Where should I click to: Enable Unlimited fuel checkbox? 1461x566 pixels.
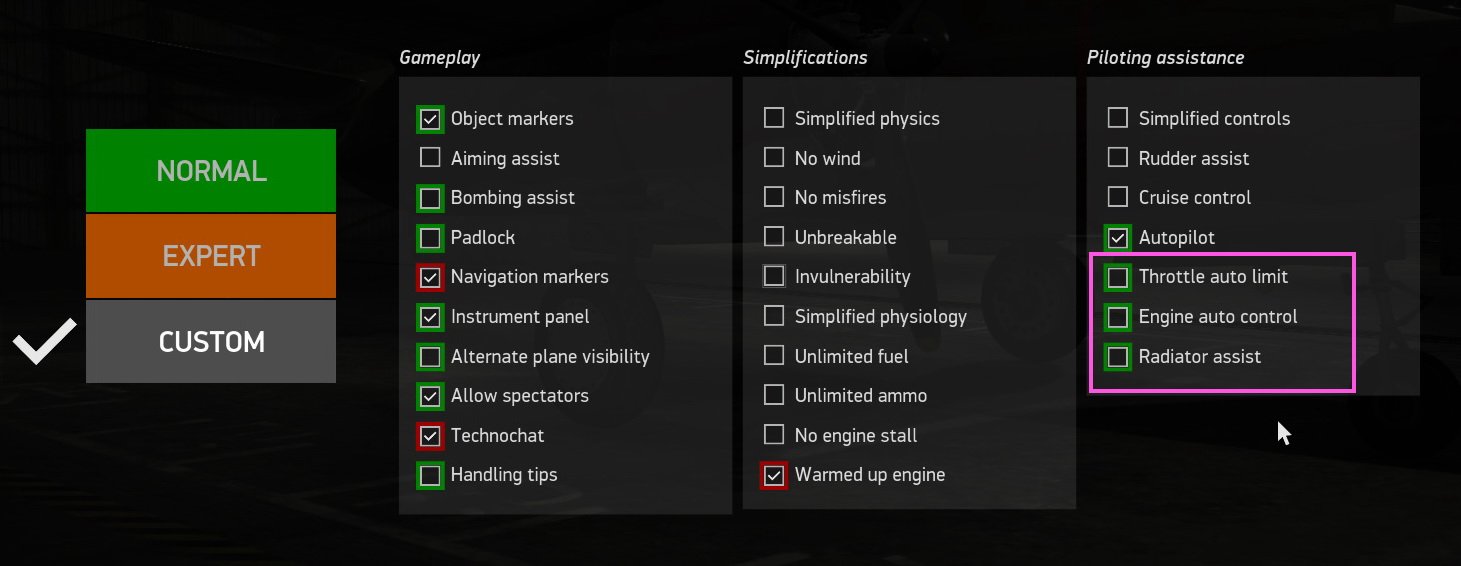[x=774, y=356]
